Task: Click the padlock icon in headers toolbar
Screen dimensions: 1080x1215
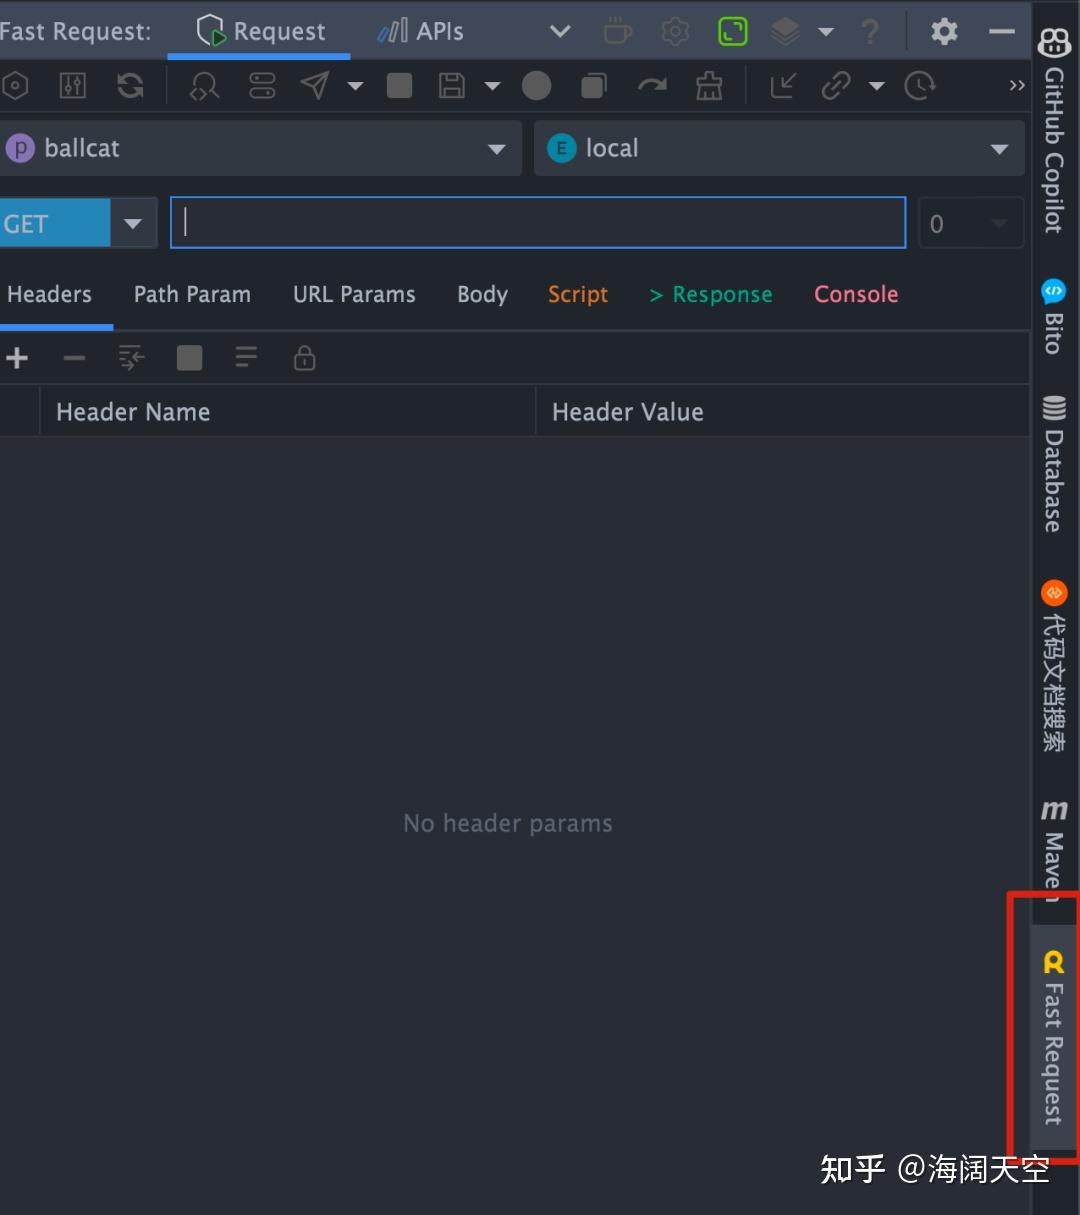Action: (304, 358)
